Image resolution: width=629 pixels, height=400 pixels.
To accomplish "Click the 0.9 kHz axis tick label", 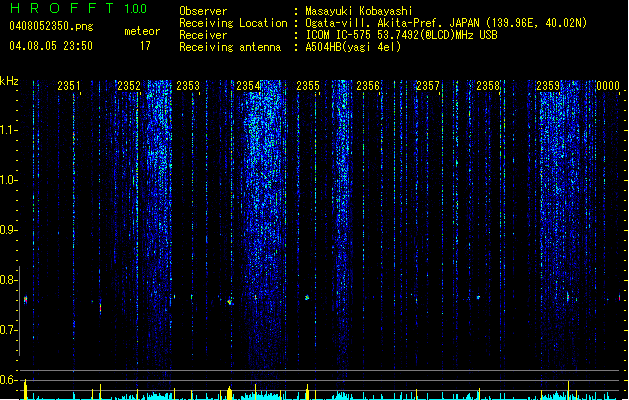I will 7,230.
